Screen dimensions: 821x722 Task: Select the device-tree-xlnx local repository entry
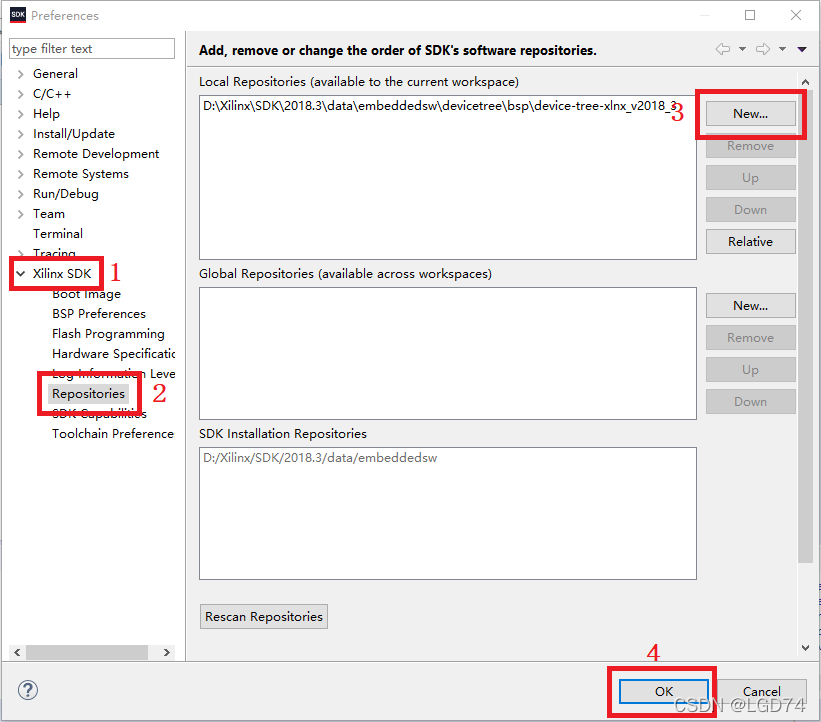[439, 106]
